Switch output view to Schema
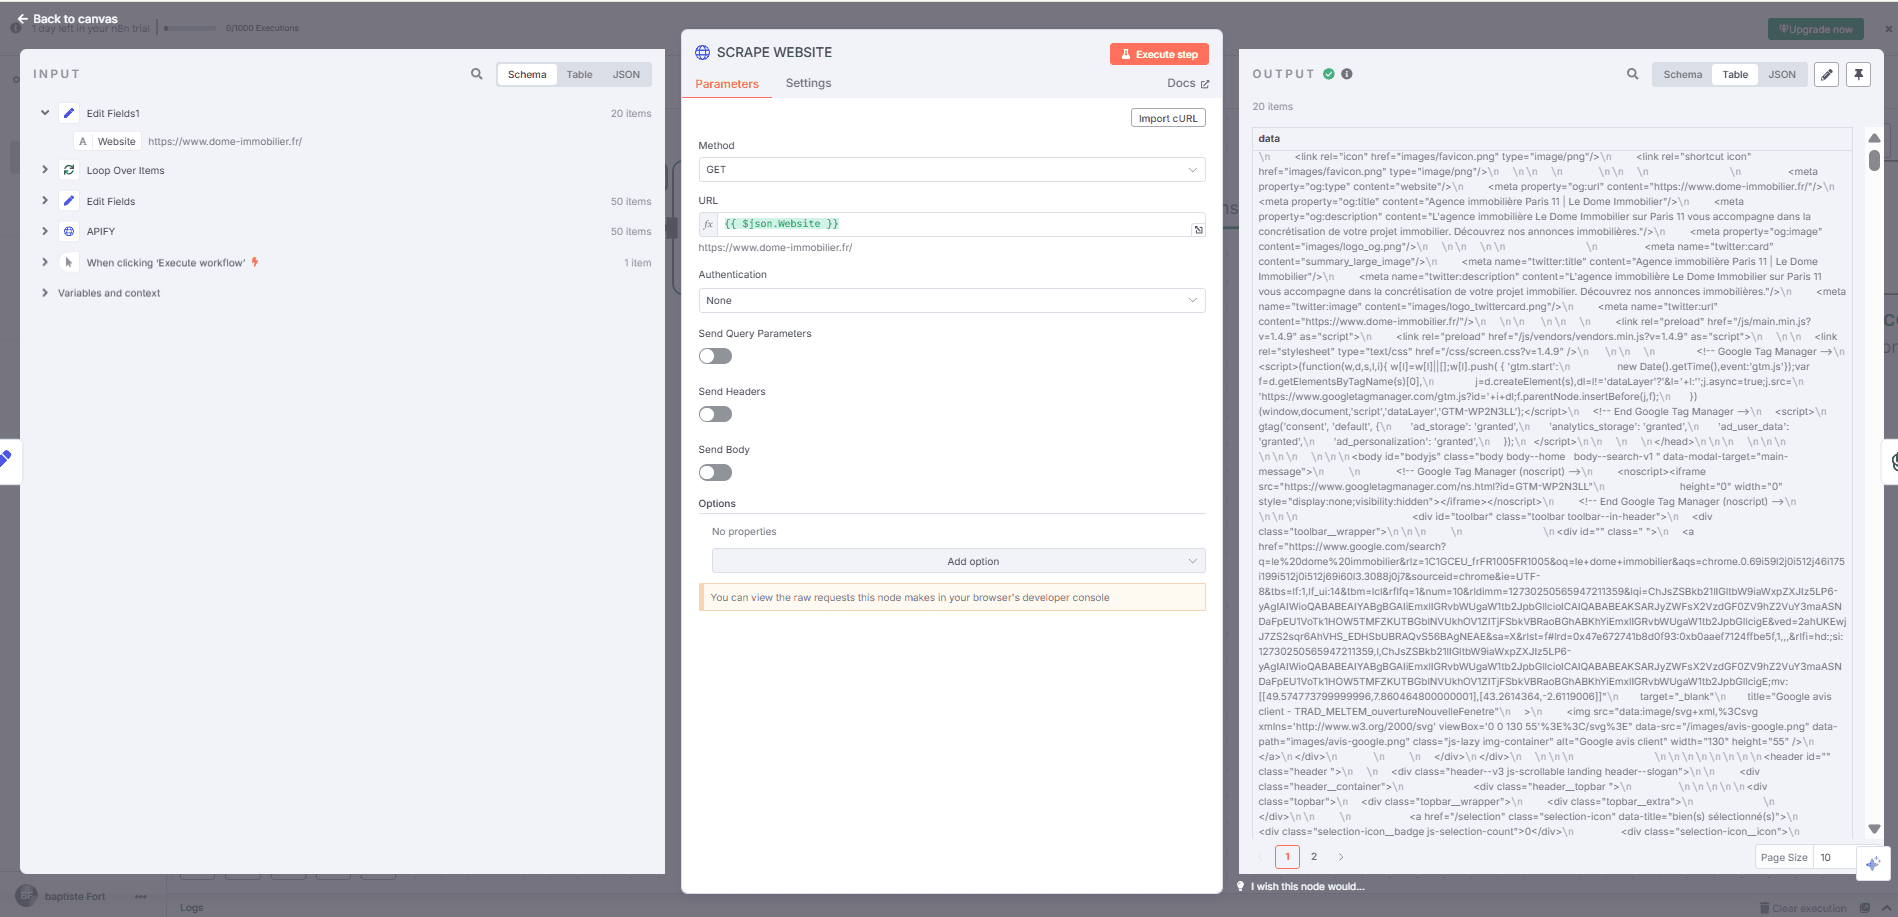Viewport: 1898px width, 917px height. [x=1683, y=74]
